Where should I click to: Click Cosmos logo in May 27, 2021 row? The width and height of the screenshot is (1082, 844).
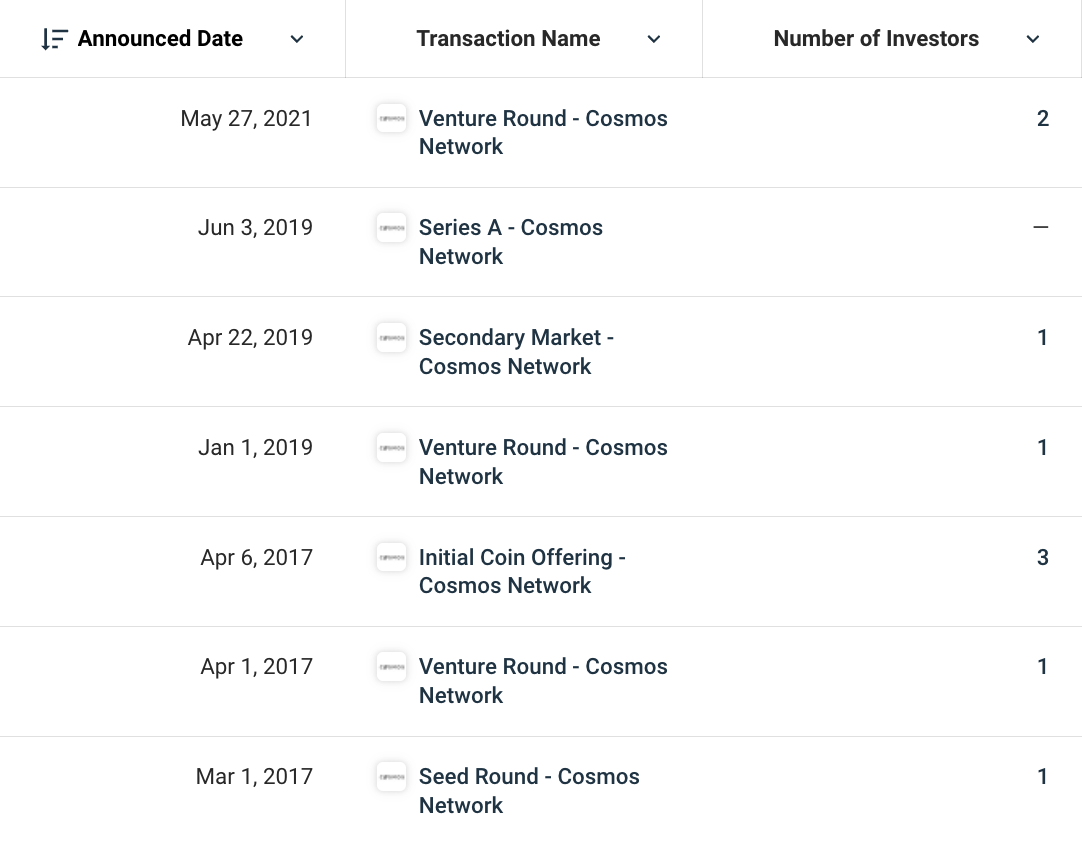click(x=391, y=118)
